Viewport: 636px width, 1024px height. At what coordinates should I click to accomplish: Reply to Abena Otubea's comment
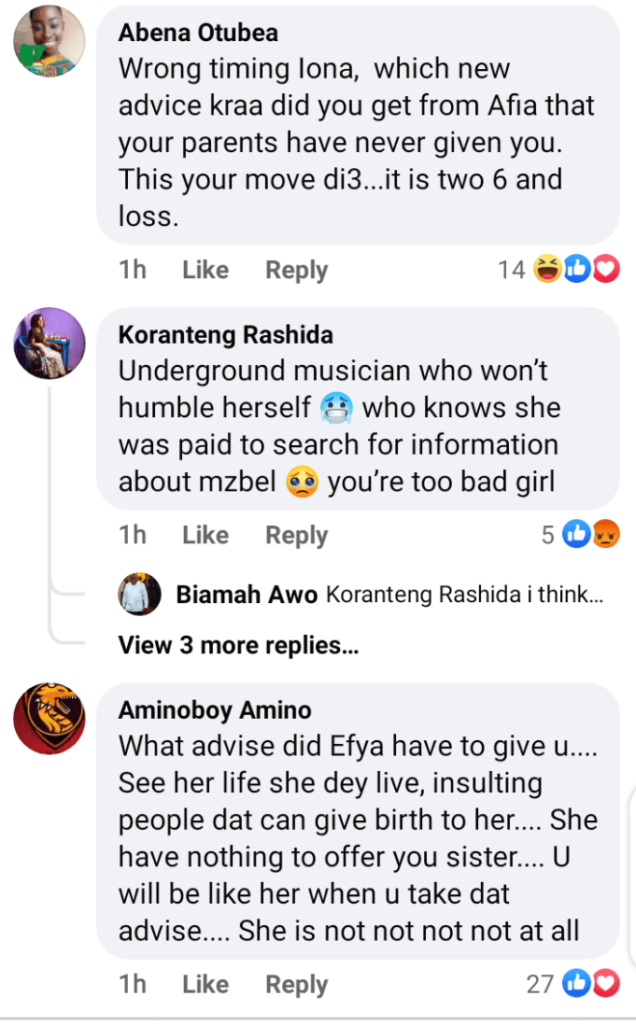(x=296, y=270)
